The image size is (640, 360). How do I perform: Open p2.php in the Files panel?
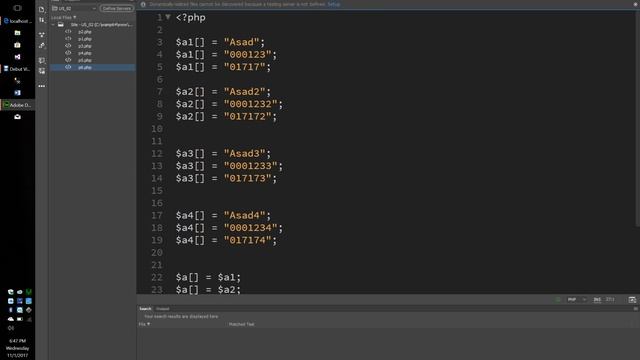pos(84,32)
